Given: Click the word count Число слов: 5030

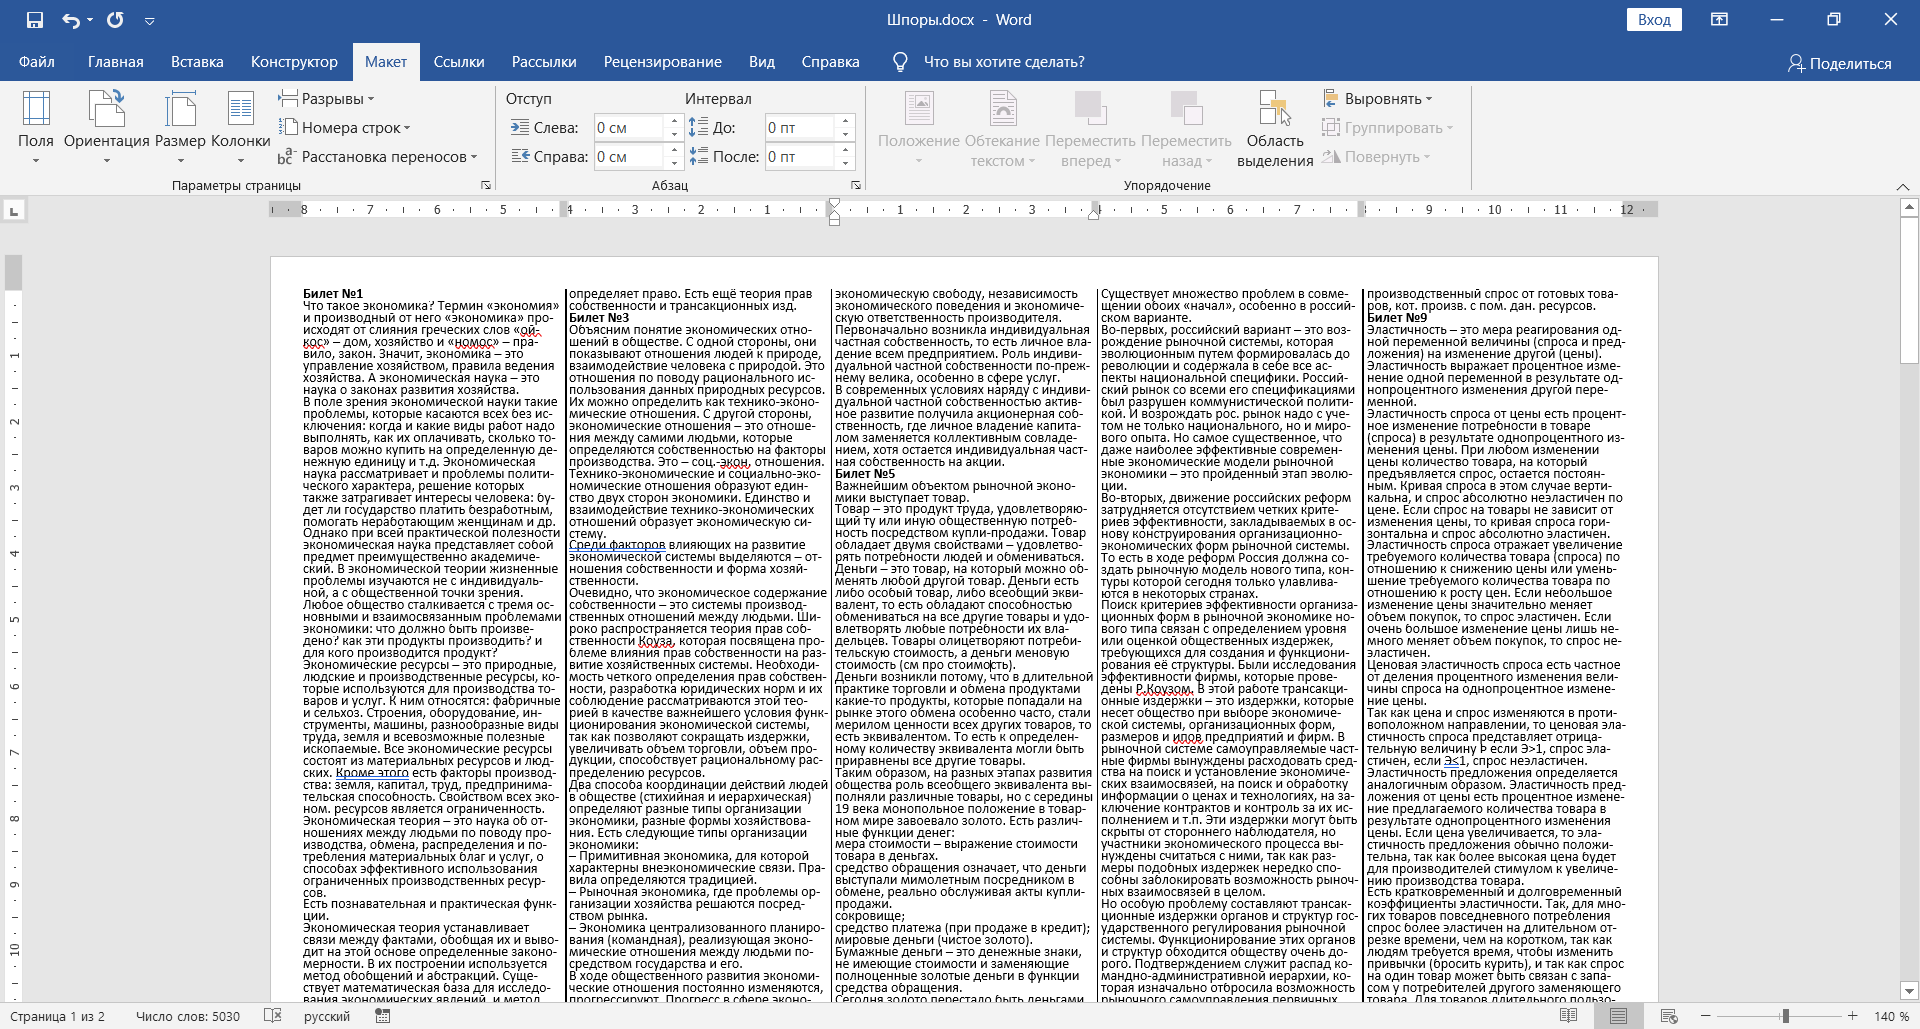Looking at the screenshot, I should (188, 1017).
